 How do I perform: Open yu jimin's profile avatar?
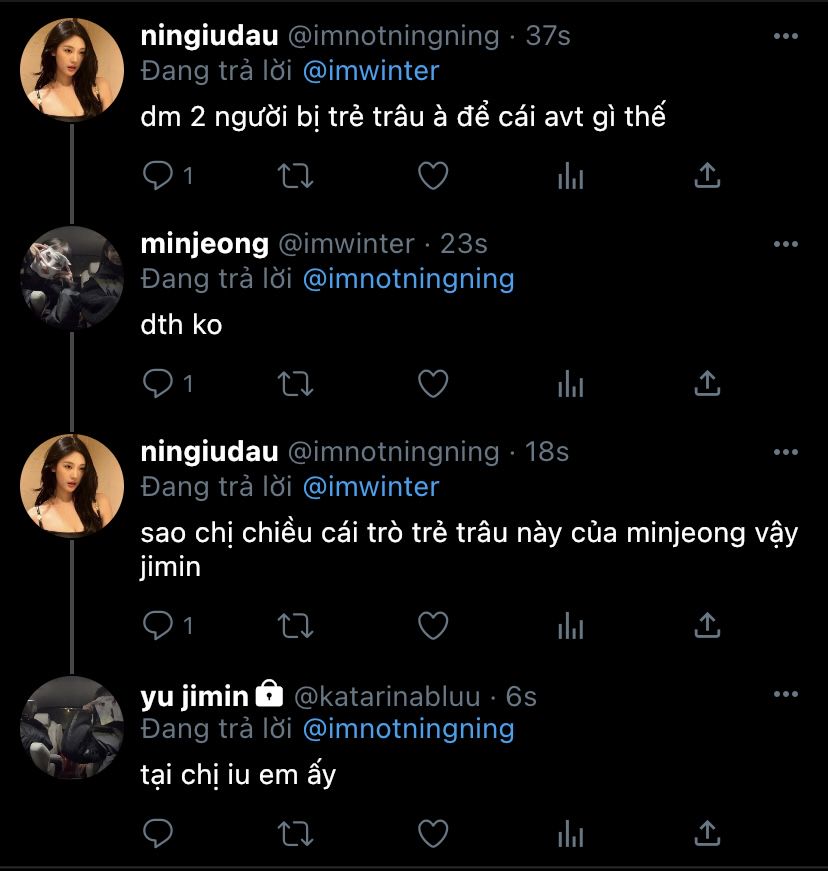(72, 729)
